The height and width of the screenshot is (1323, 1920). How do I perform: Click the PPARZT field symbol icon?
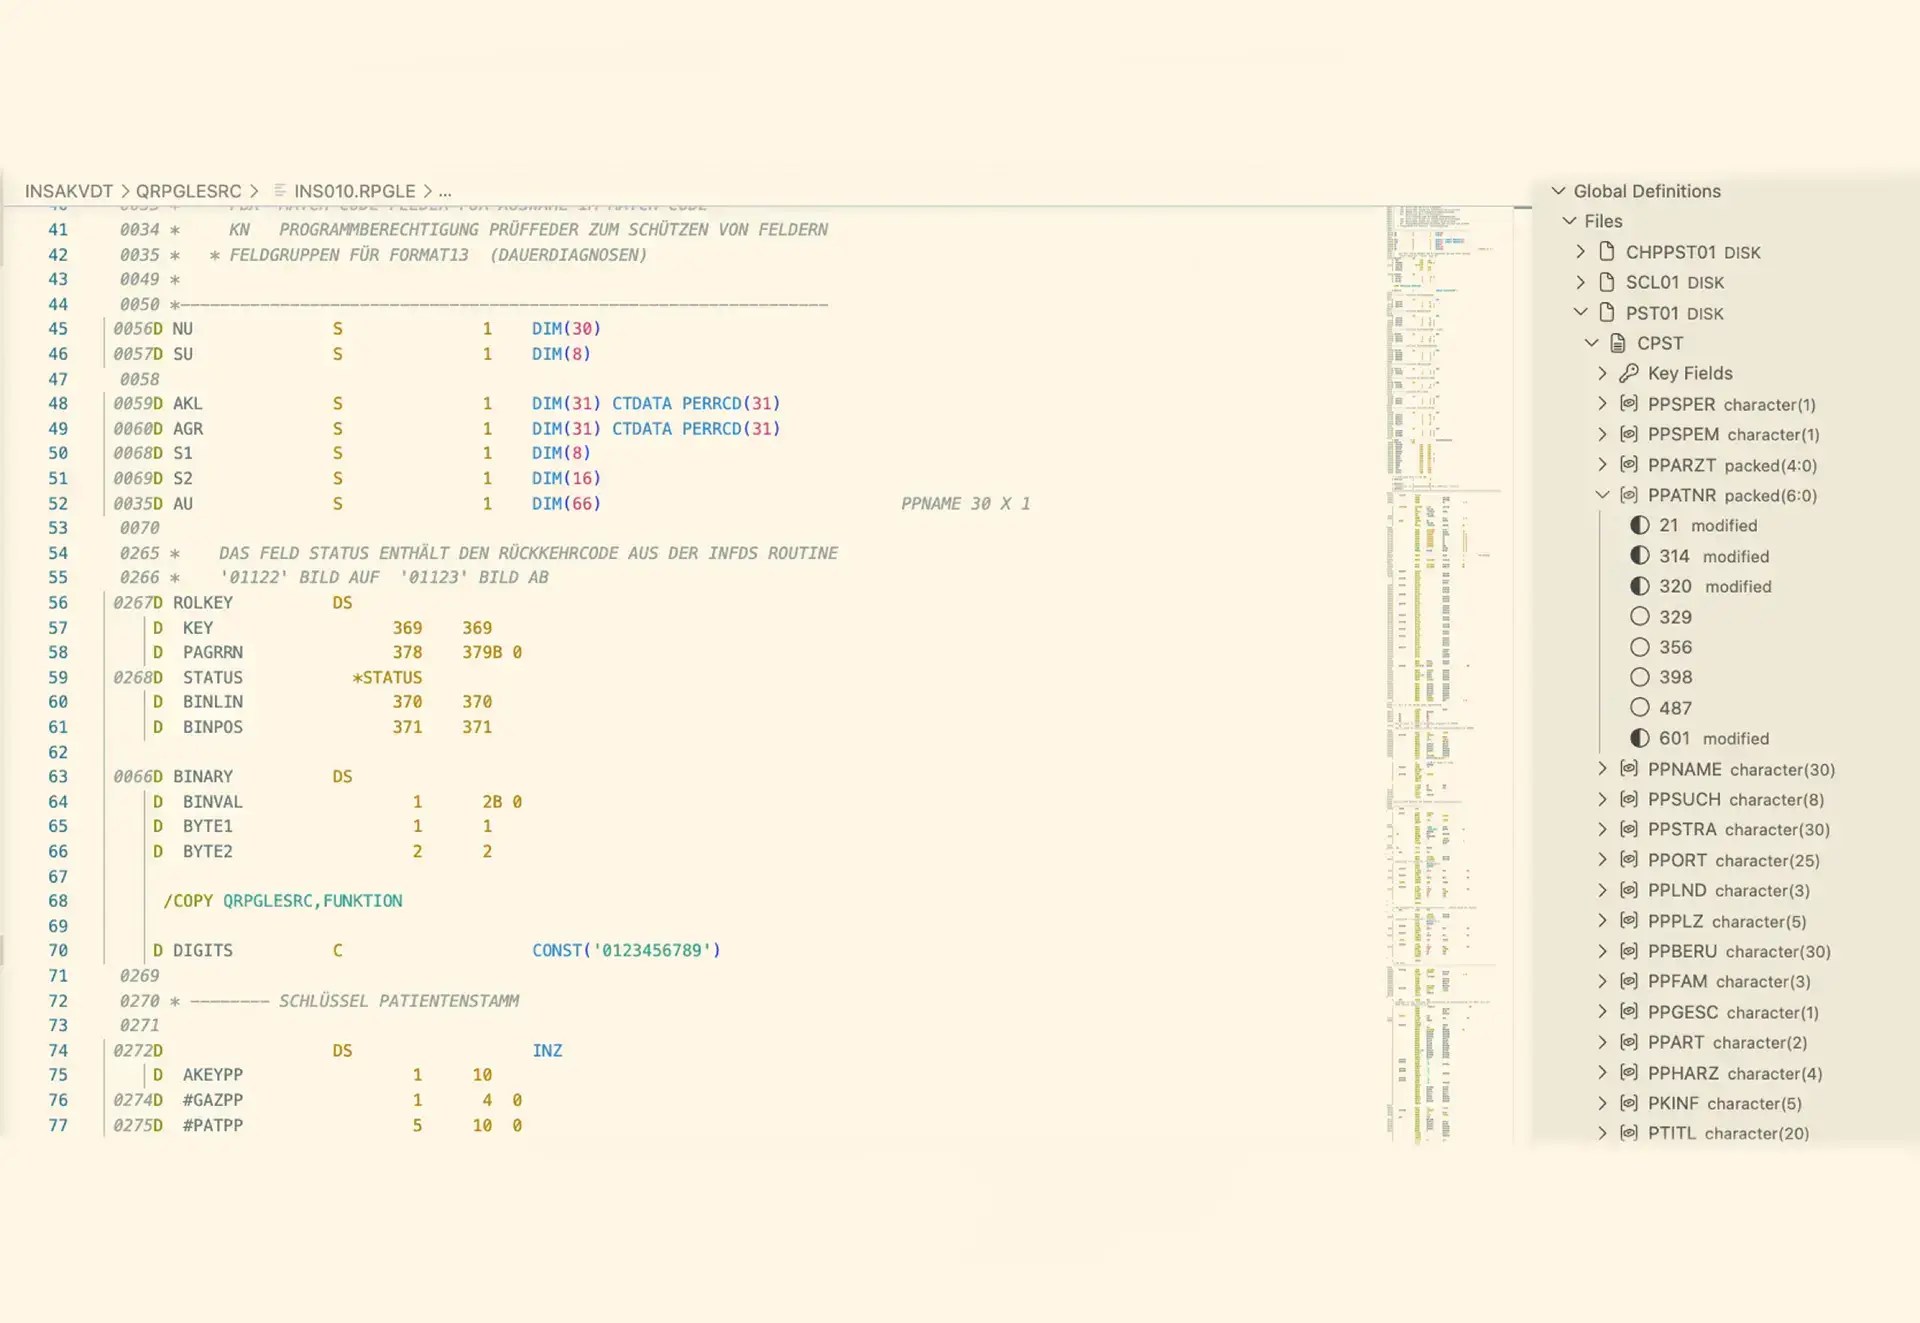(x=1629, y=465)
